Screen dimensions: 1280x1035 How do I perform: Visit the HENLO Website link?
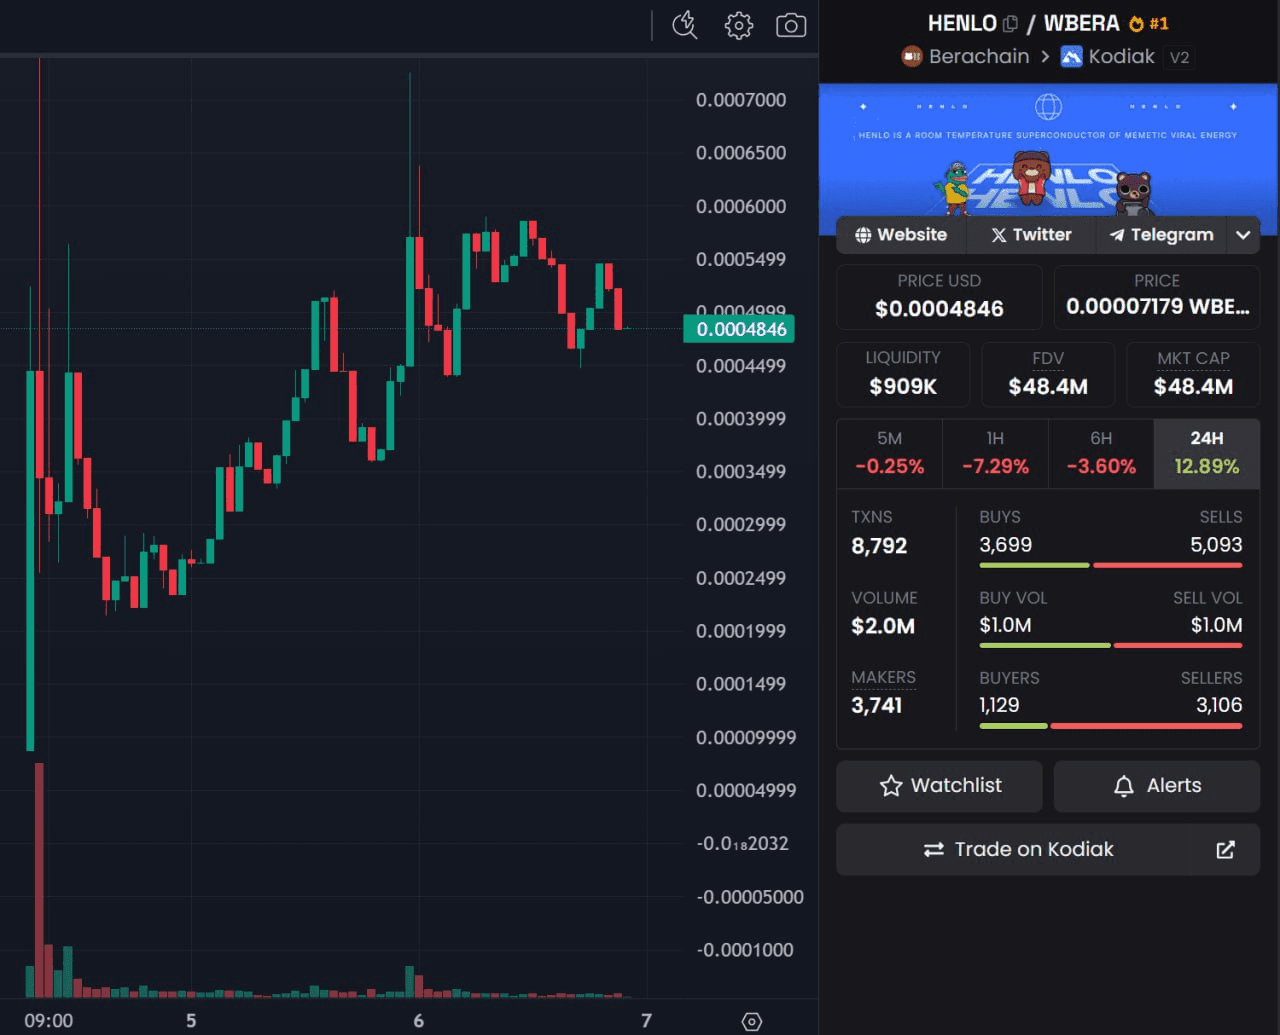point(901,235)
